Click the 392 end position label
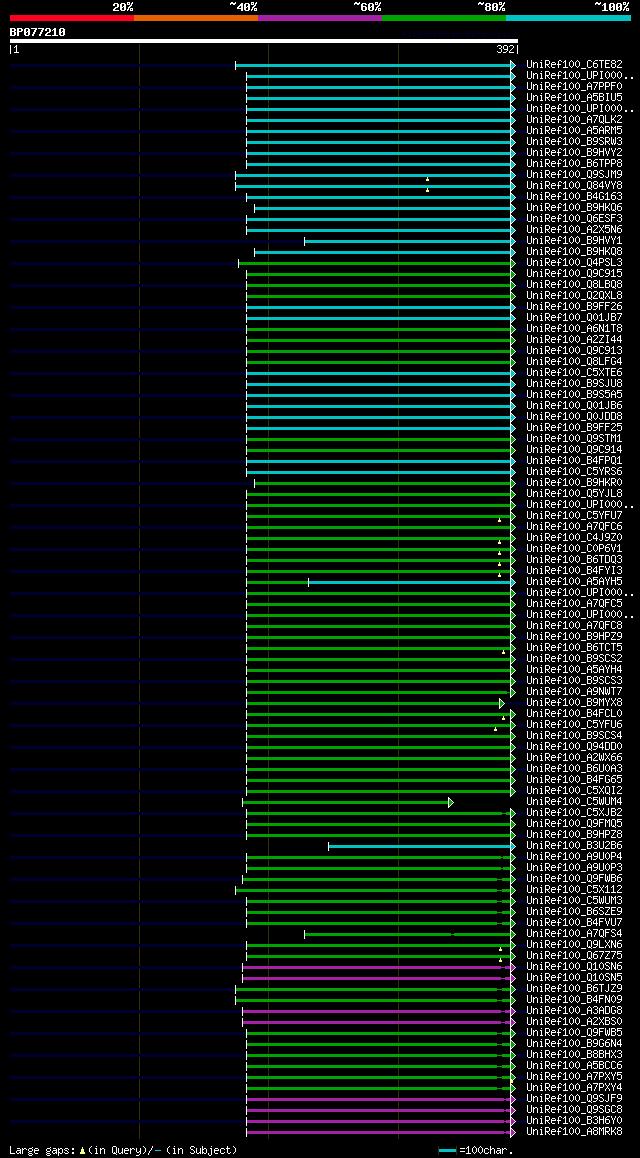 (x=505, y=49)
